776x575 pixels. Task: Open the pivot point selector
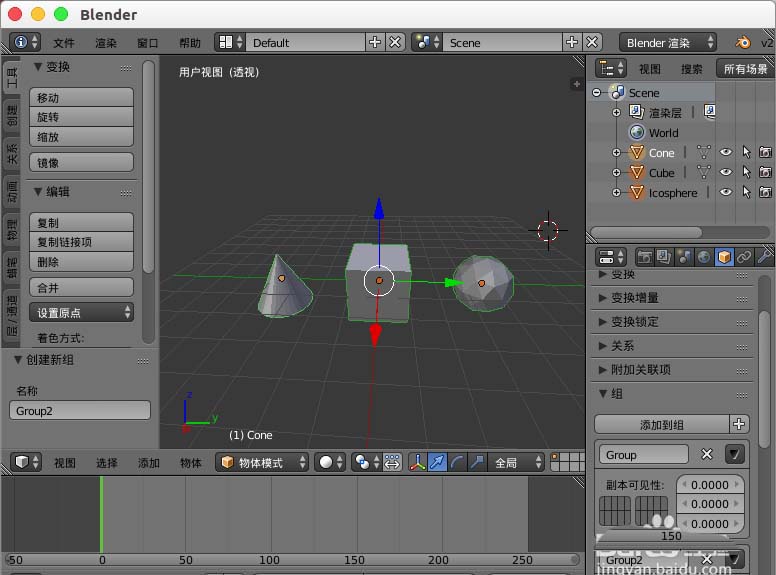367,462
